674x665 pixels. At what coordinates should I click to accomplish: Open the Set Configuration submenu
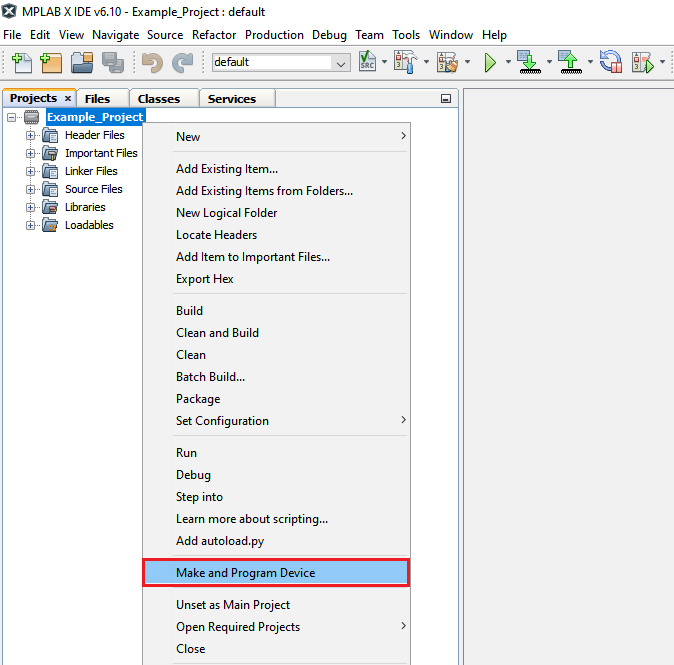pyautogui.click(x=276, y=421)
